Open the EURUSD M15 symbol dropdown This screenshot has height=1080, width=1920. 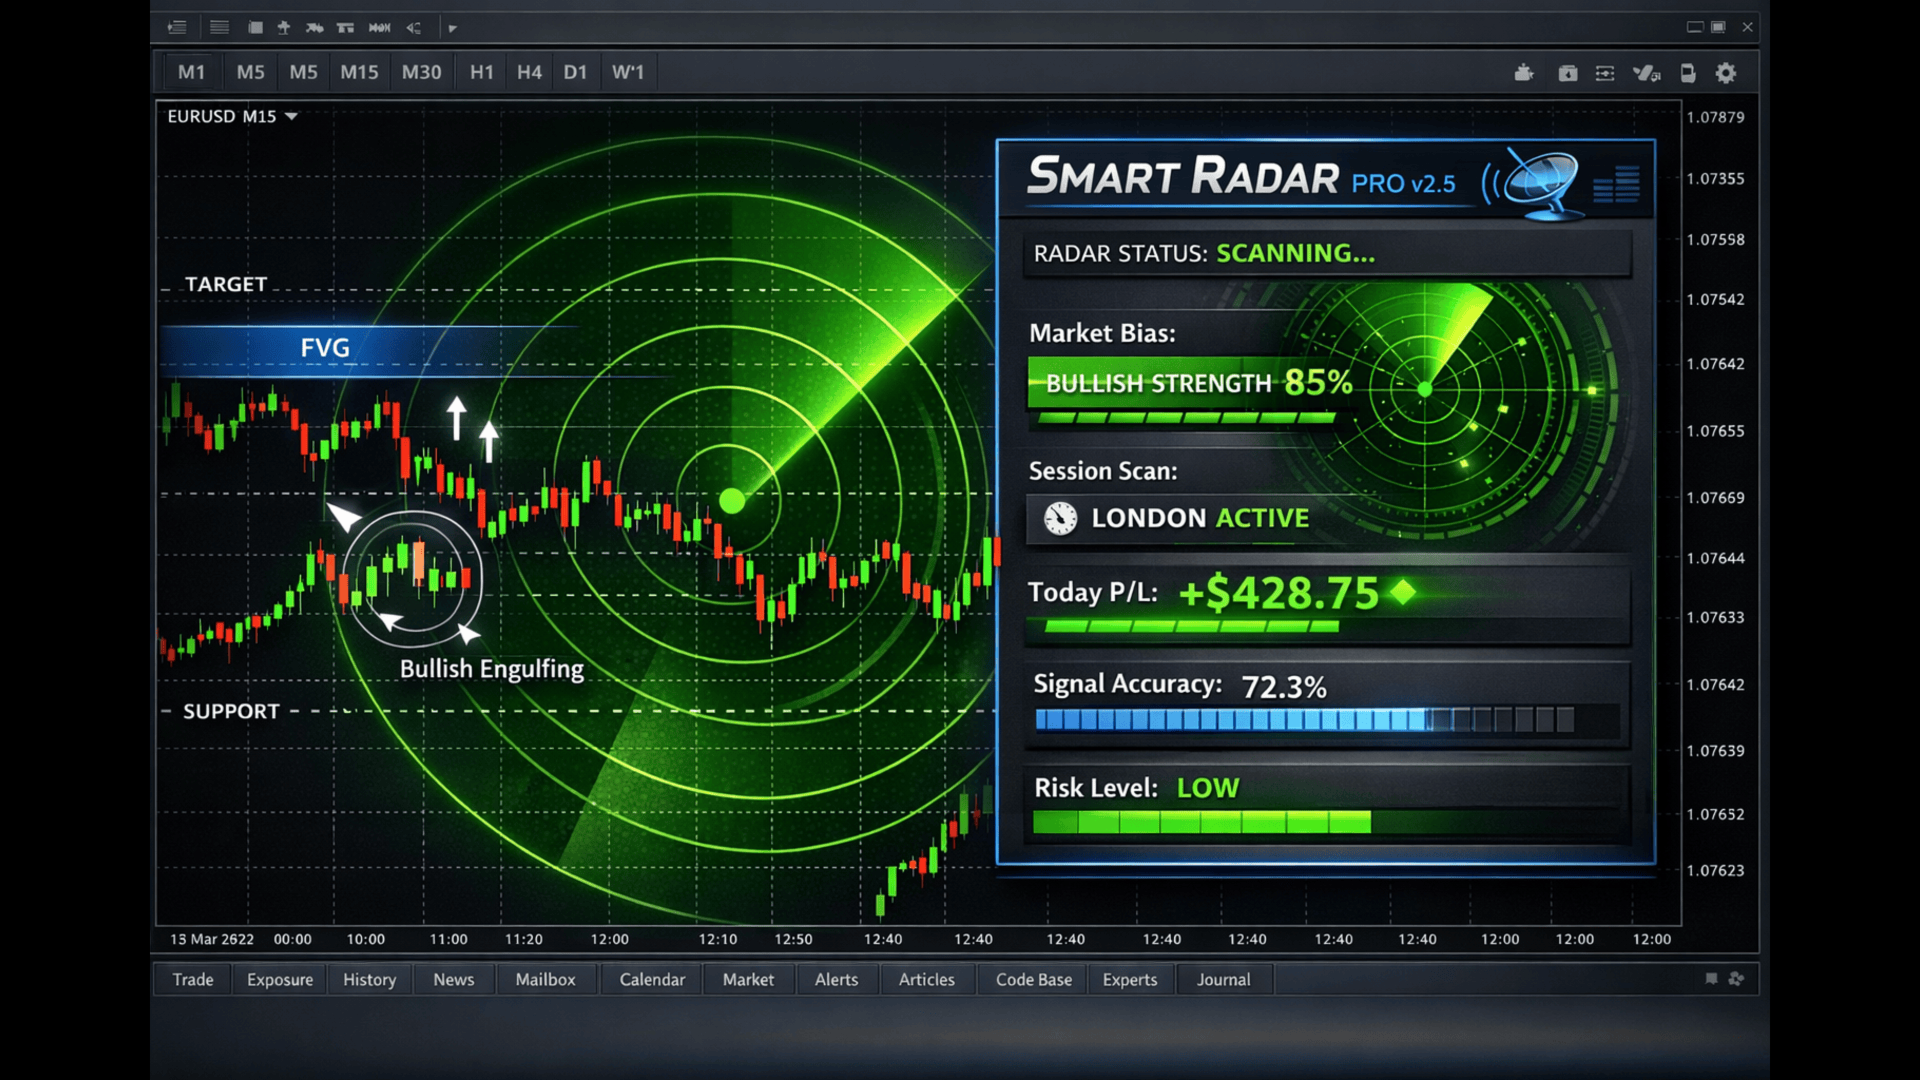coord(291,117)
